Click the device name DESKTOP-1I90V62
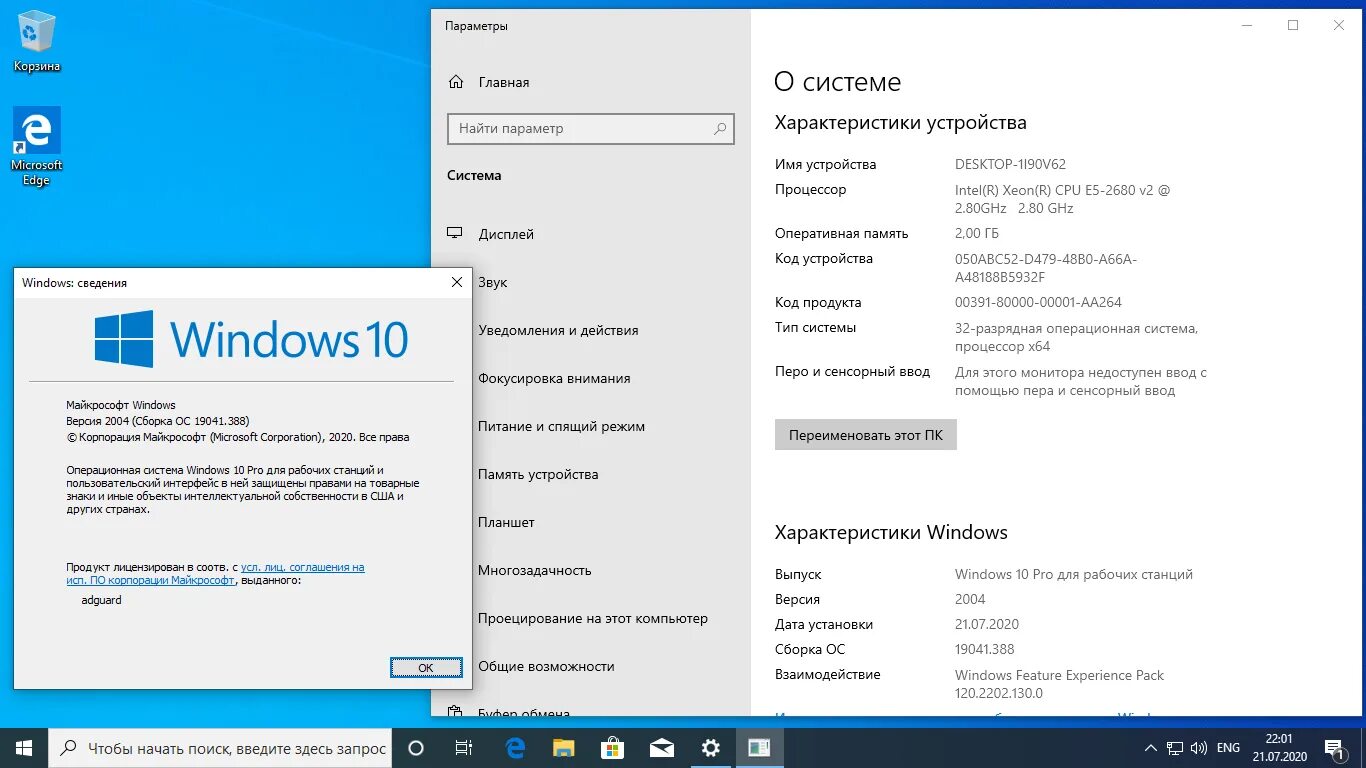Viewport: 1366px width, 768px height. pos(1010,164)
